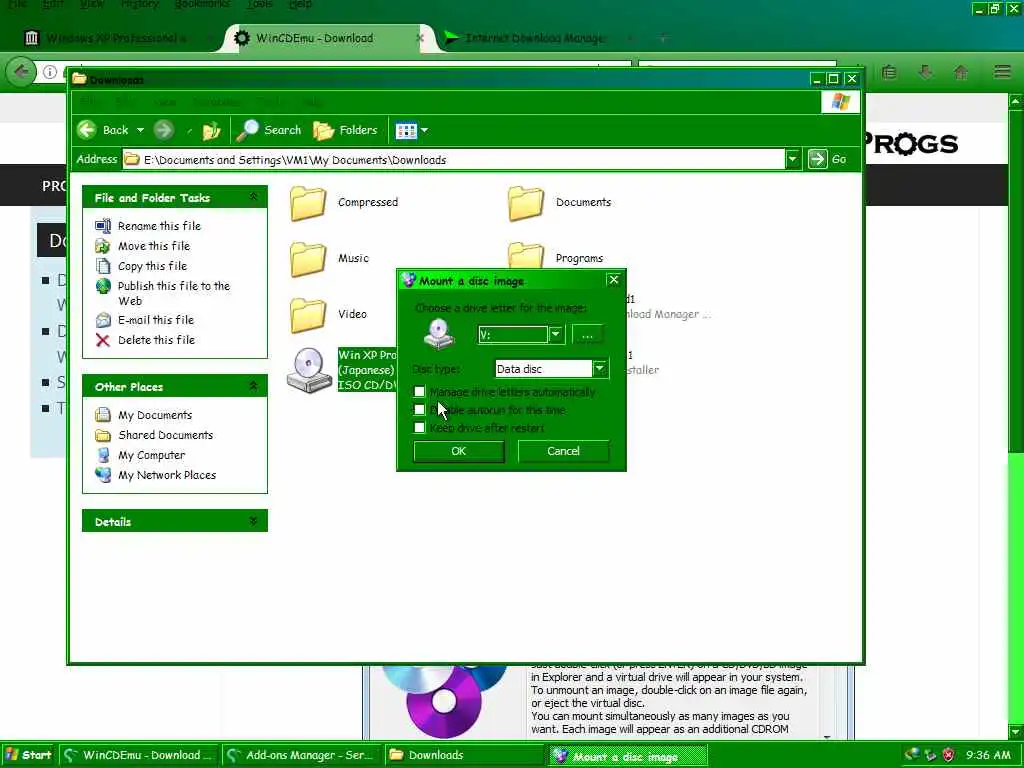Select the Win XP Pro ISO disc icon
Screen dimensions: 1024x768
tap(309, 370)
